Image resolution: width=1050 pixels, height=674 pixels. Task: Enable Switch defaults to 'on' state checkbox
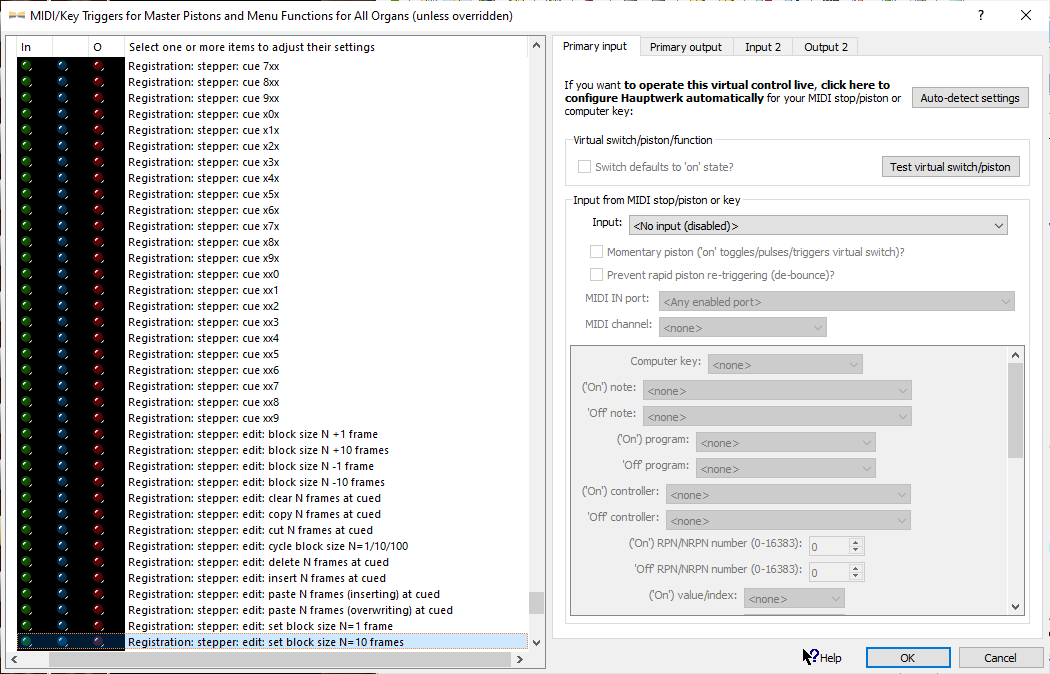coord(584,167)
